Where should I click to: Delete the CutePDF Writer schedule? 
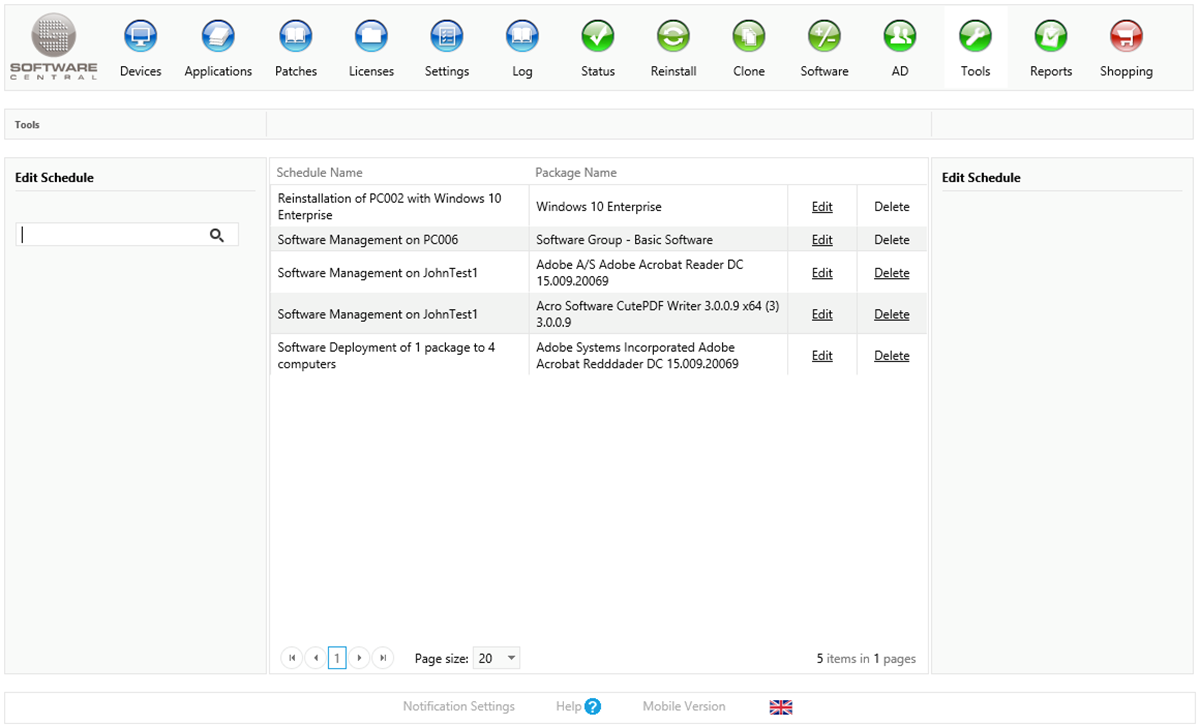[x=891, y=314]
